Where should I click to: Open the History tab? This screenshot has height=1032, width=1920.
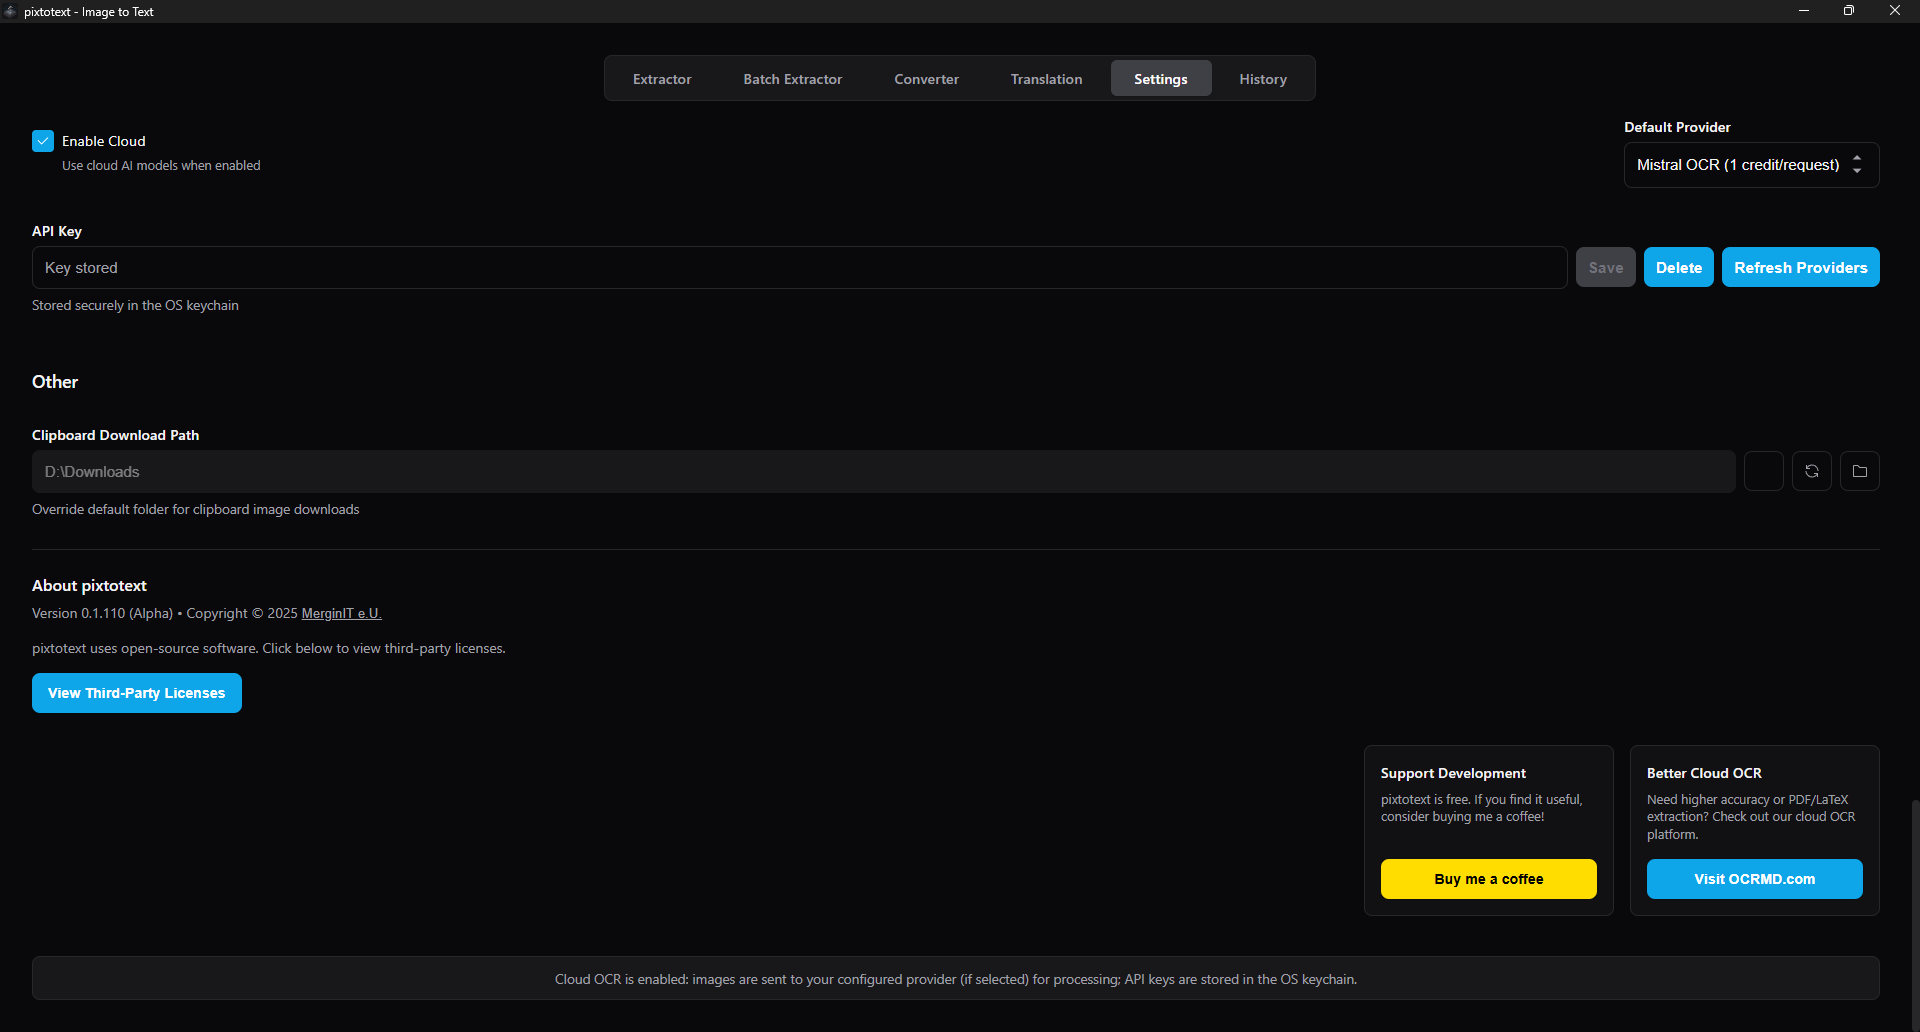coord(1263,79)
